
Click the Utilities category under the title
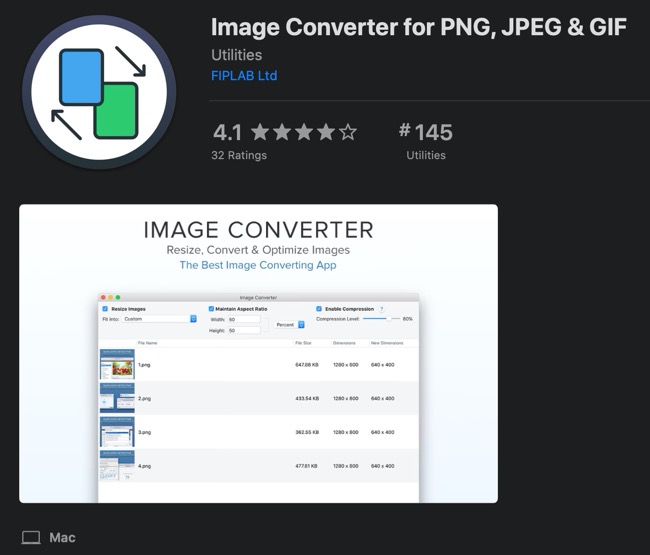pyautogui.click(x=236, y=55)
